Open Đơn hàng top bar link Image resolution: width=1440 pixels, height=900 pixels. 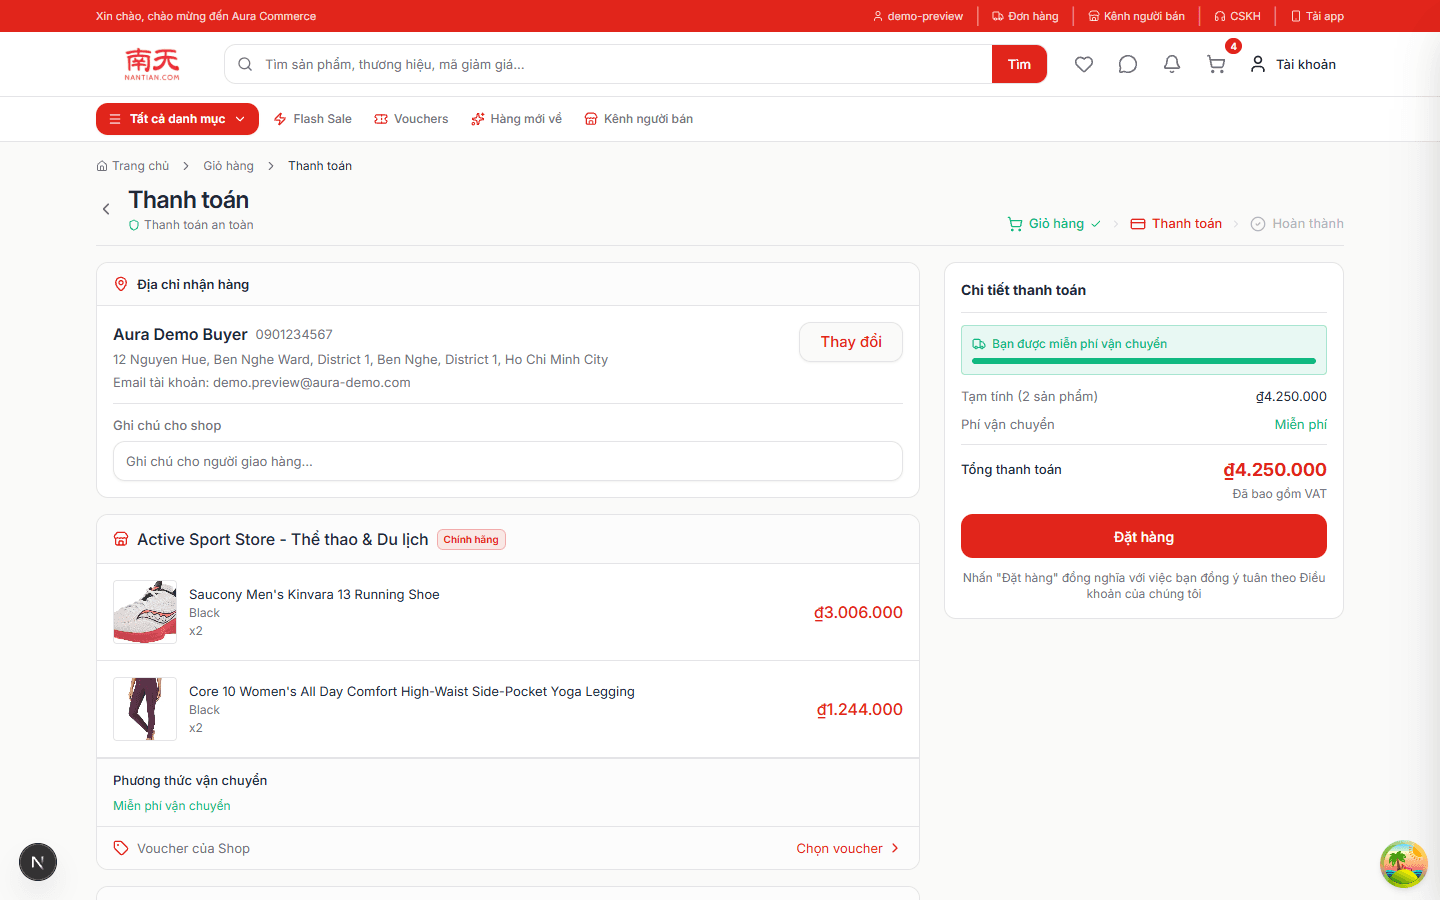[x=1025, y=16]
